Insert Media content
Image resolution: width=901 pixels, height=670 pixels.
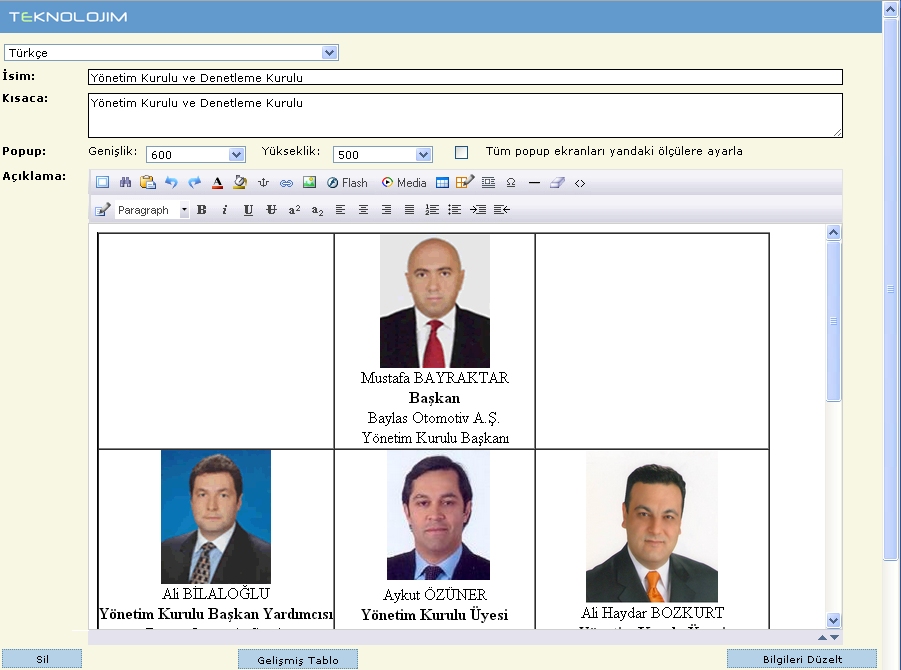(404, 183)
